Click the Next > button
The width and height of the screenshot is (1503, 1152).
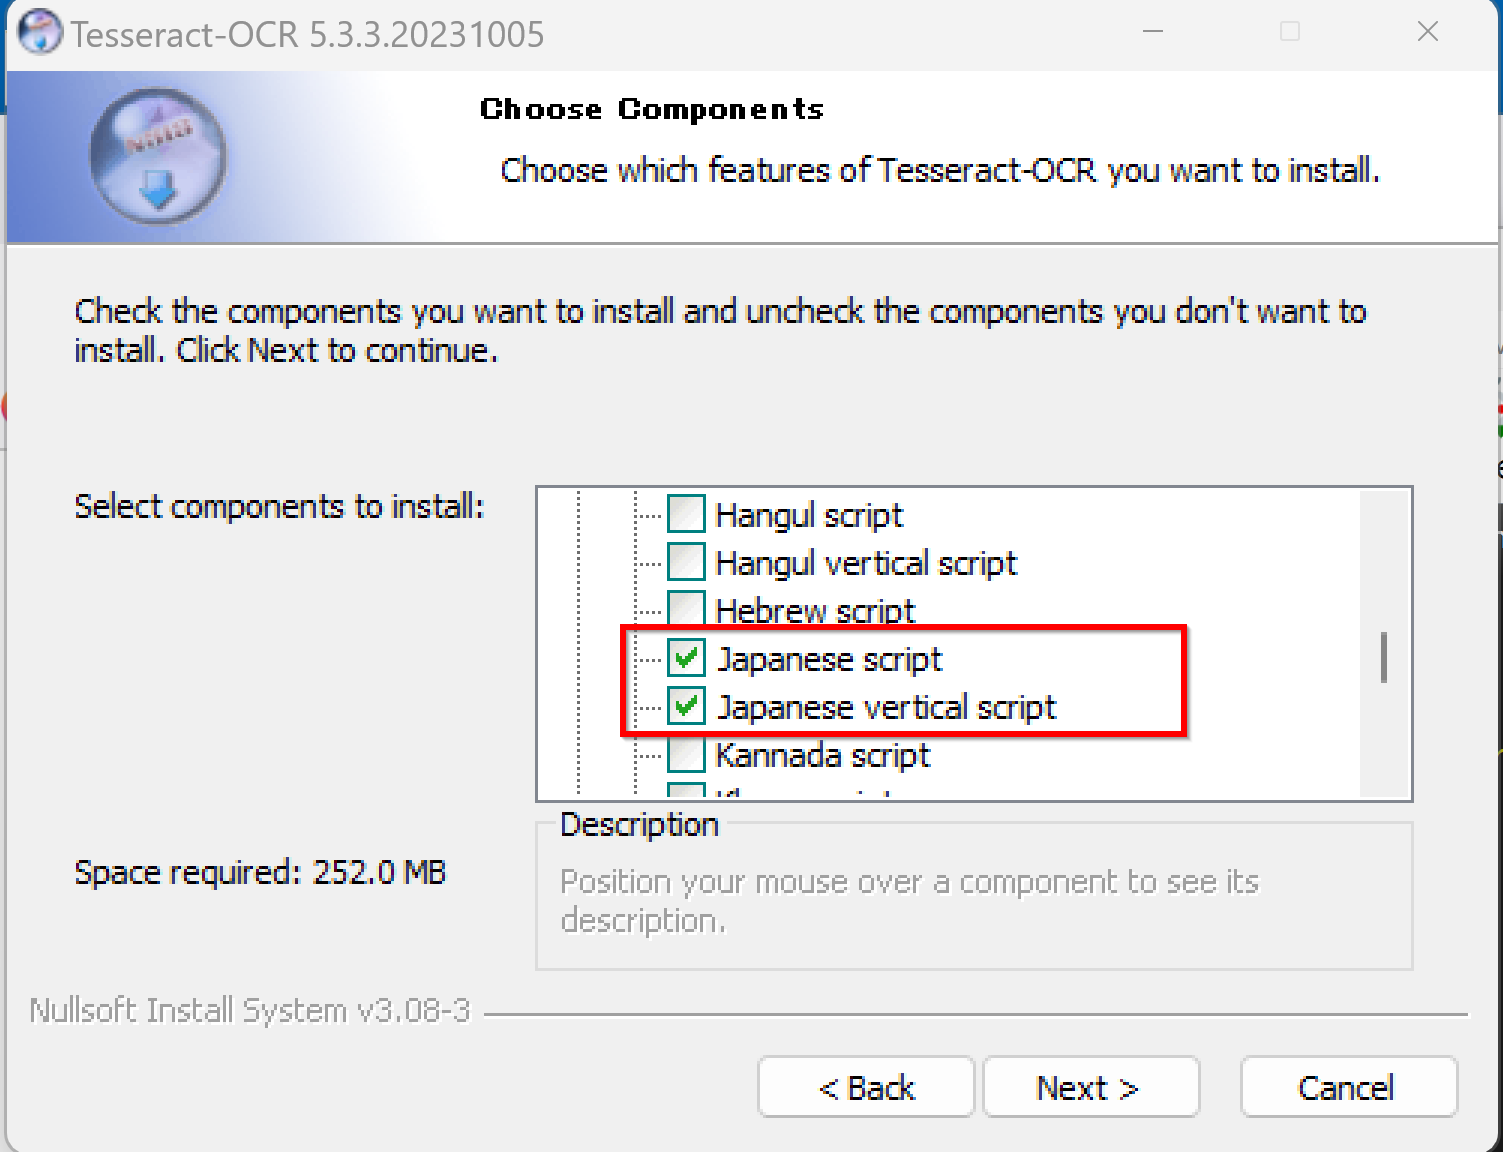click(1091, 1087)
